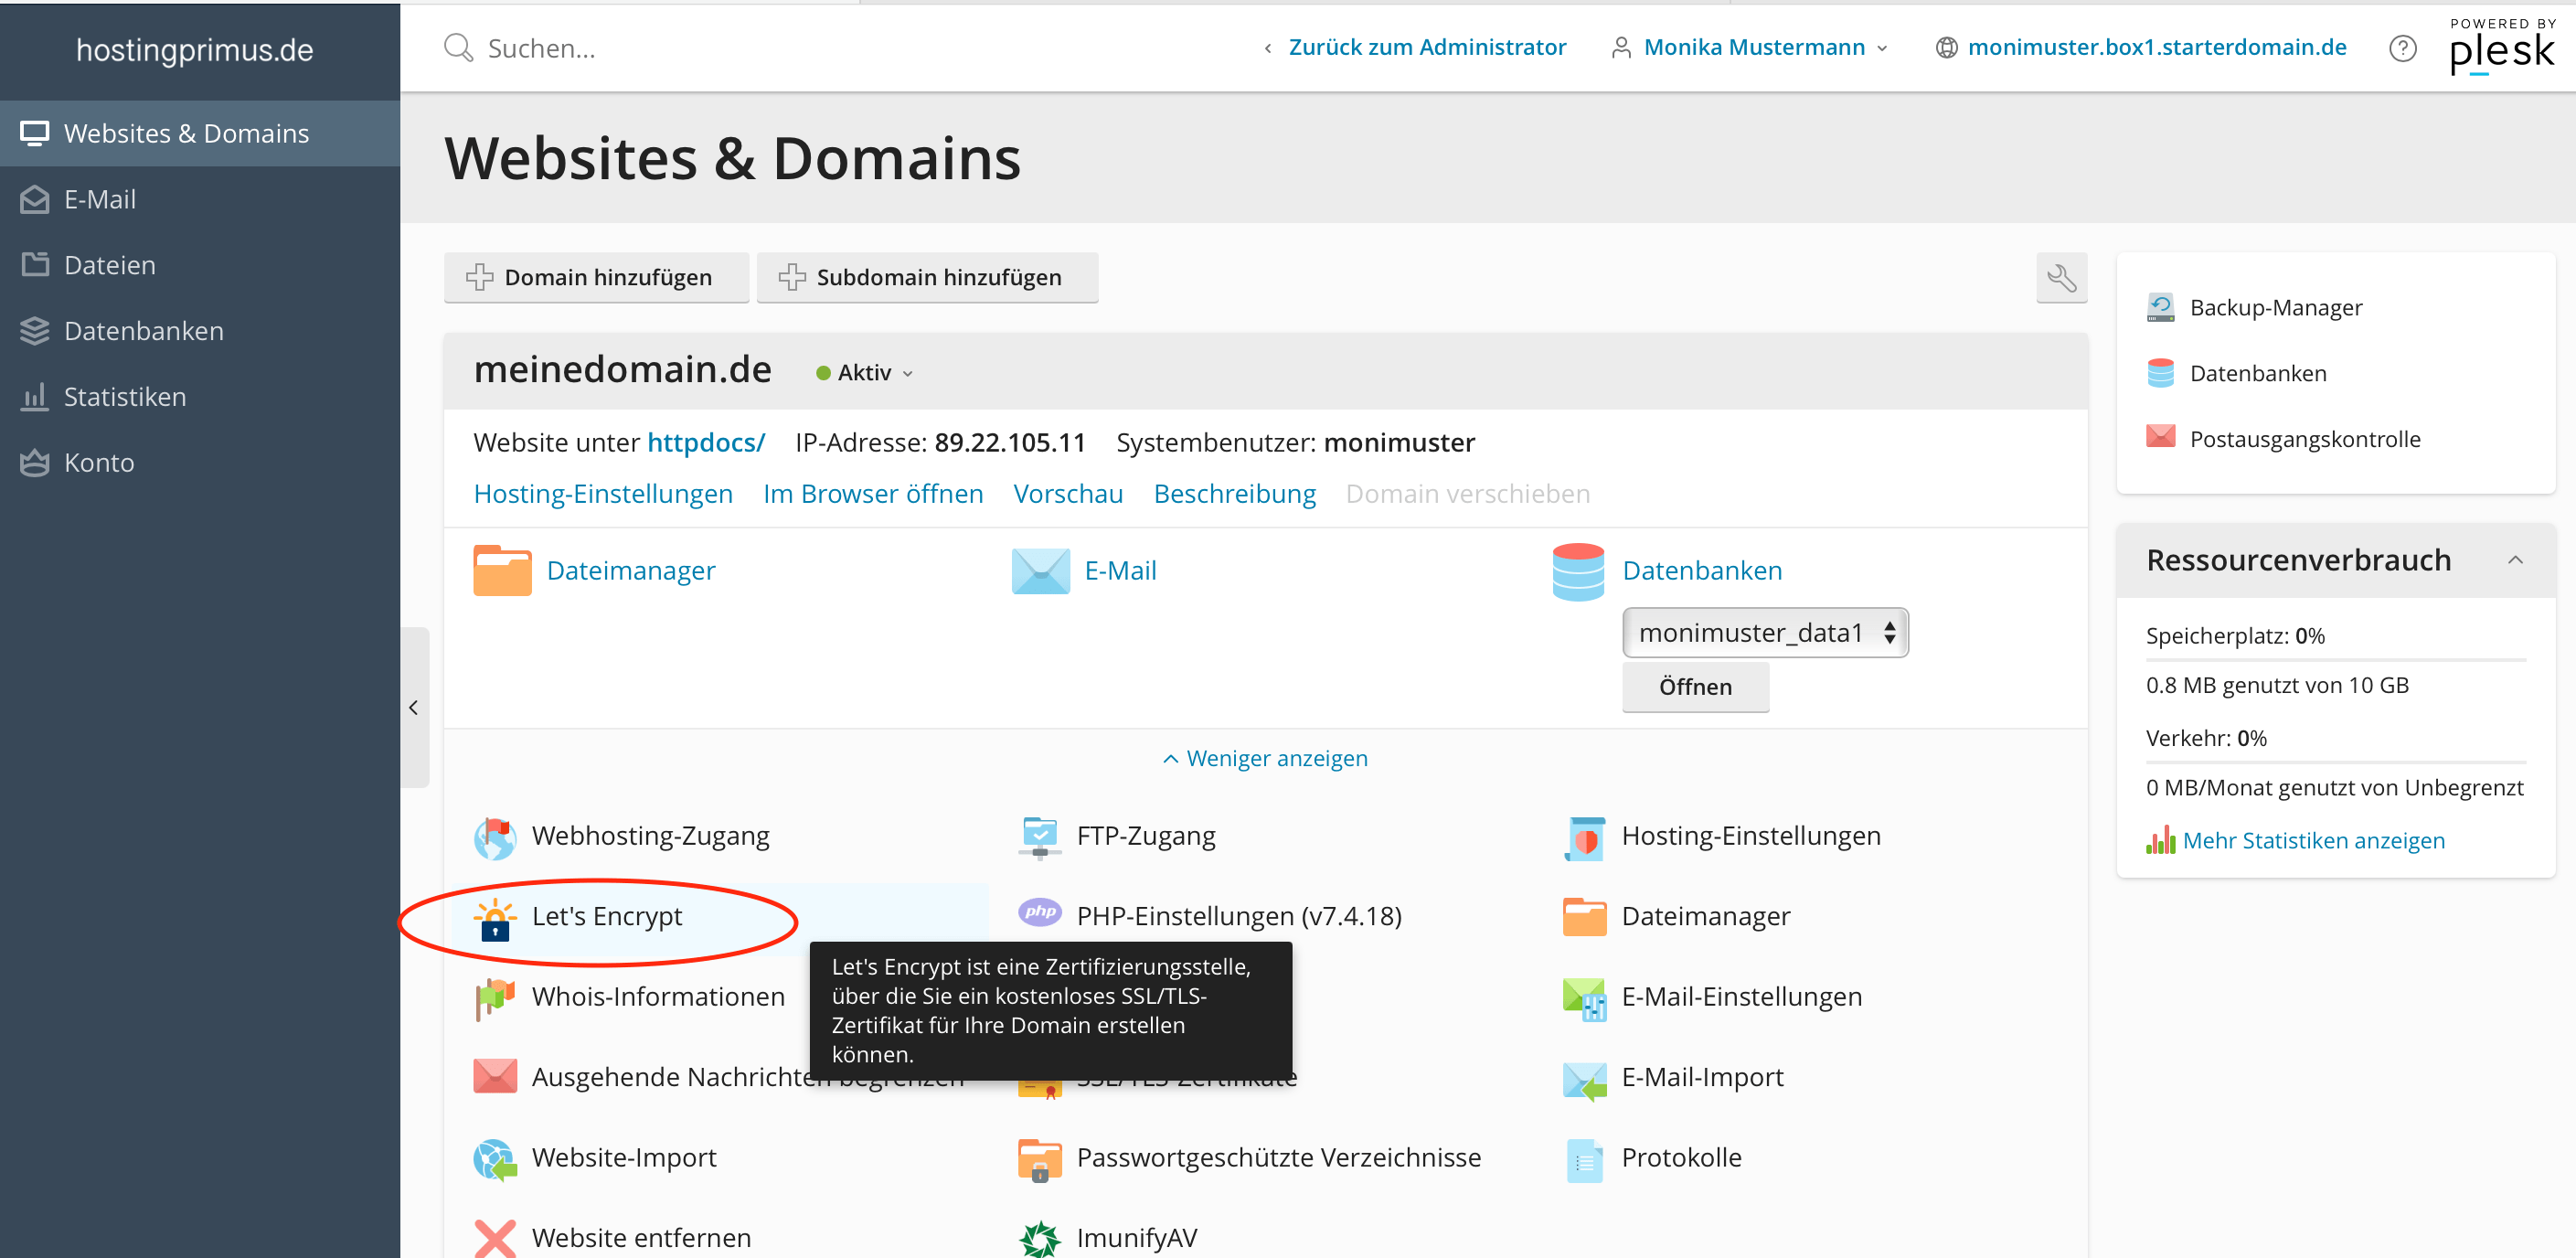Click the Postausgangskontrolle envelope icon
The image size is (2576, 1258).
pyautogui.click(x=2160, y=437)
